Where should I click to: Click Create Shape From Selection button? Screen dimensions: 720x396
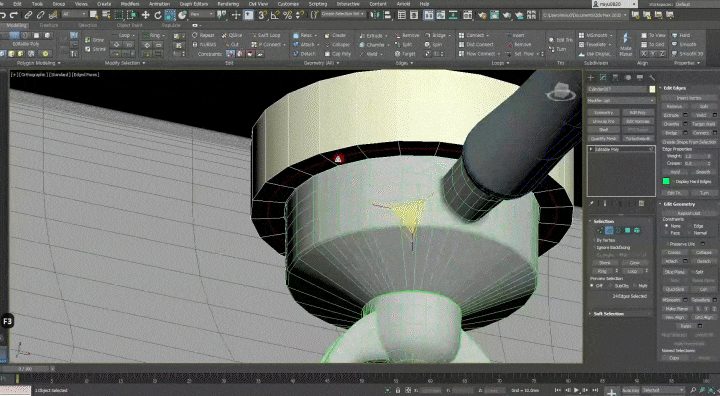pos(689,142)
